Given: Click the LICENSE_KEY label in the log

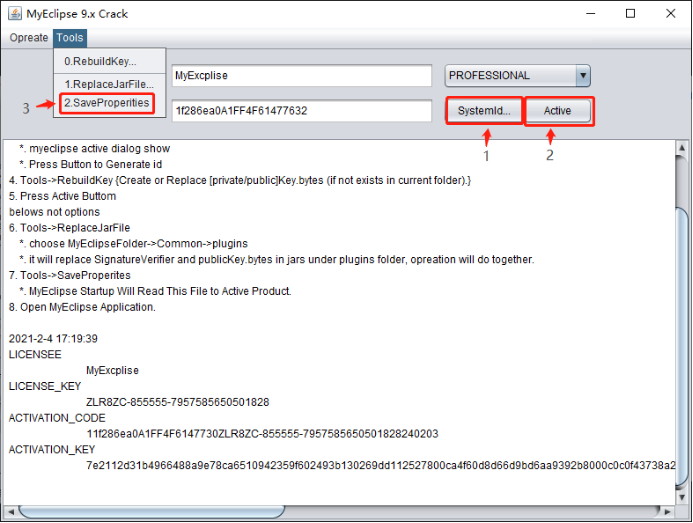Looking at the screenshot, I should pos(45,386).
